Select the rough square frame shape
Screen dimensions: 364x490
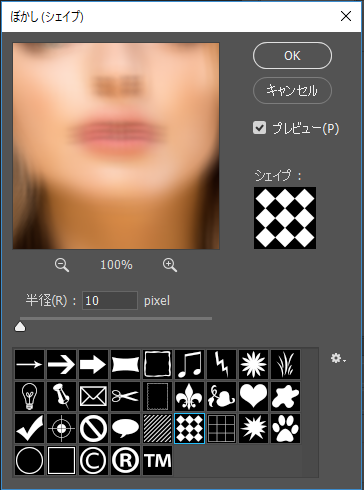[x=157, y=364]
